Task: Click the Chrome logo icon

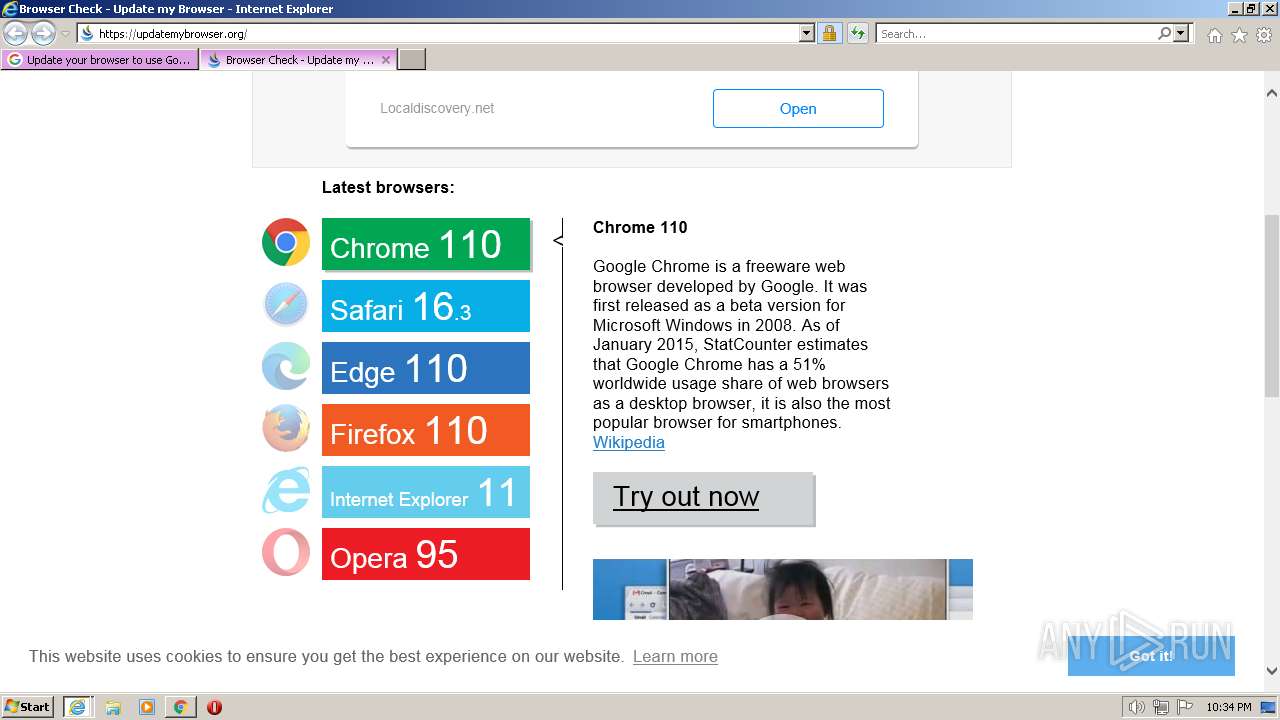Action: 286,242
